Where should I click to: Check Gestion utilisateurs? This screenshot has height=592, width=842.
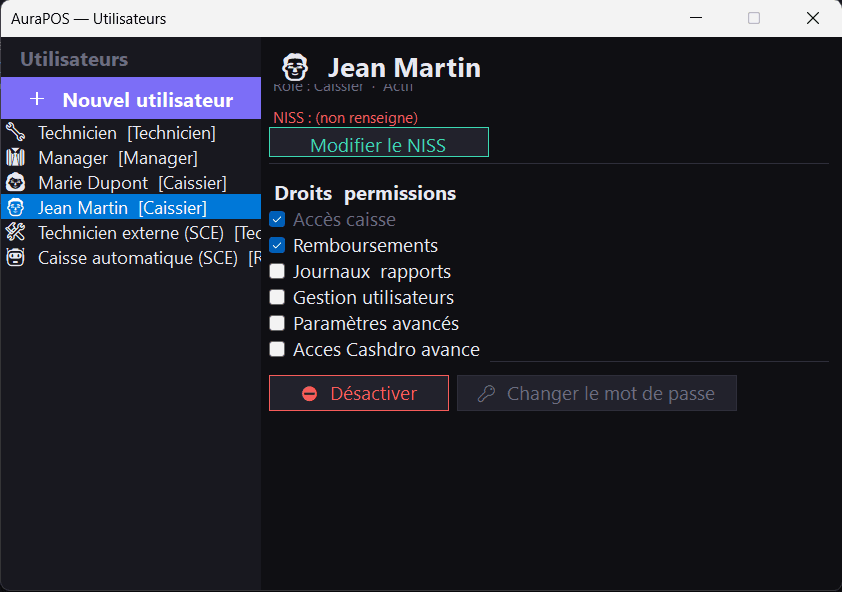(277, 297)
